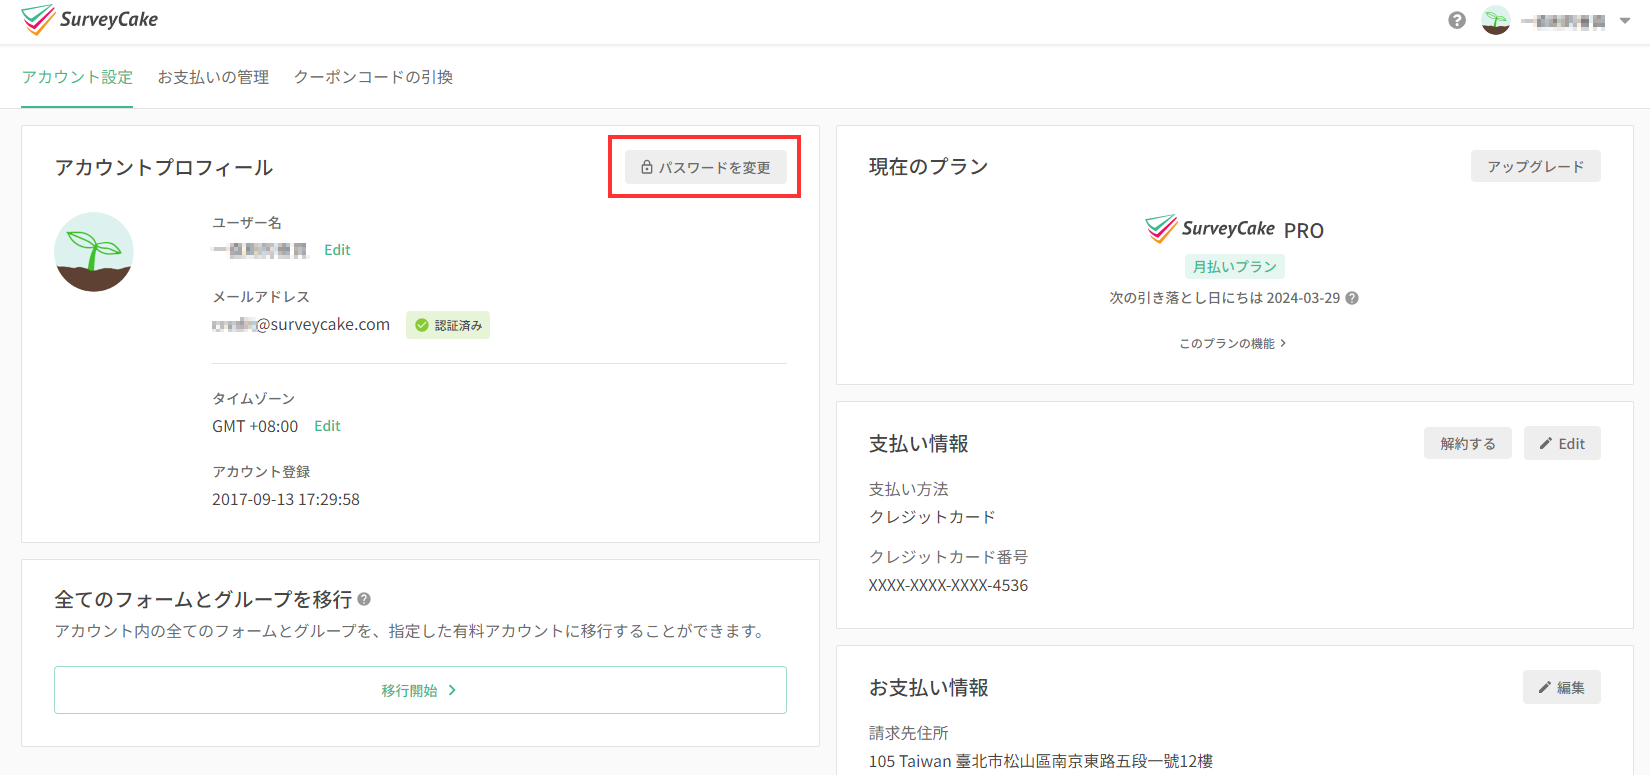Click the 認証済み verified badge
This screenshot has width=1650, height=775.
(x=448, y=325)
